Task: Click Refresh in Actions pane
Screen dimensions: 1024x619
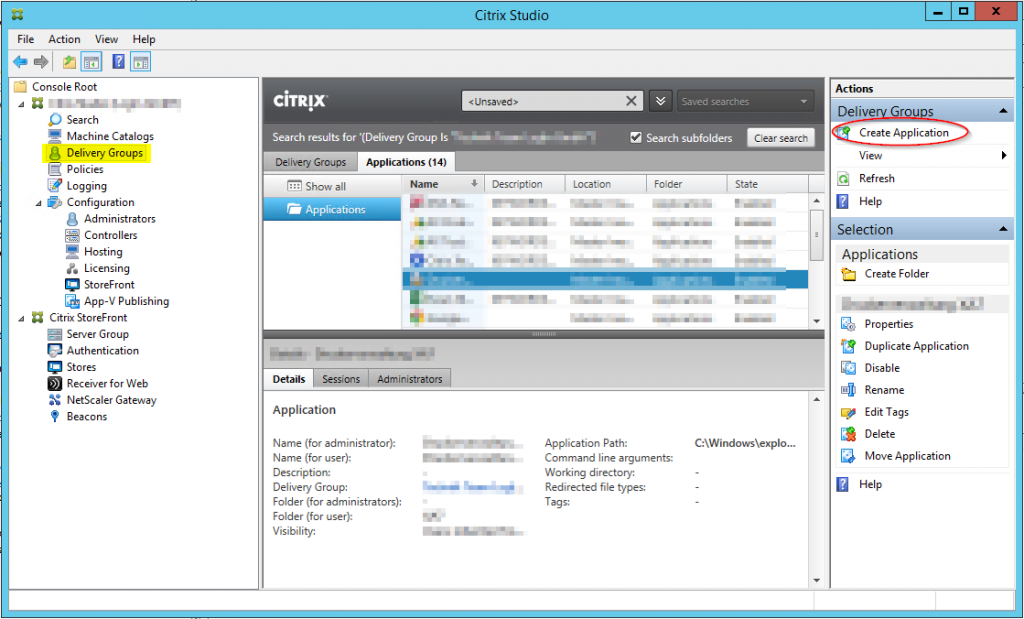Action: click(876, 178)
